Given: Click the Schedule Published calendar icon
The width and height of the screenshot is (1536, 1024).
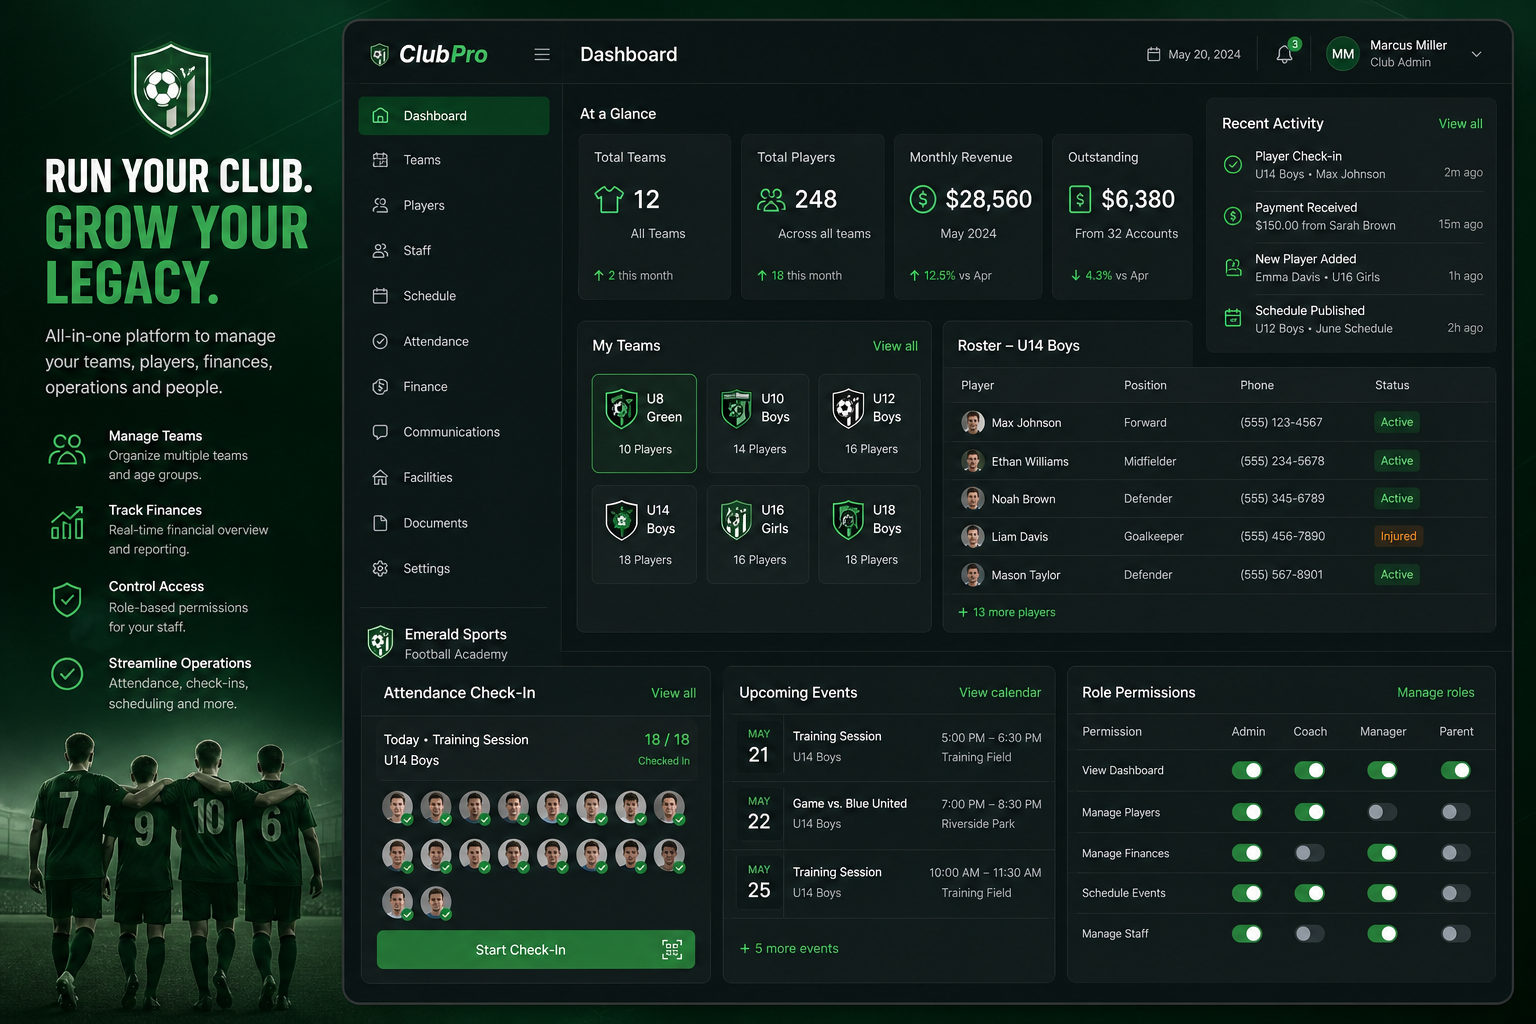Looking at the screenshot, I should (x=1233, y=318).
